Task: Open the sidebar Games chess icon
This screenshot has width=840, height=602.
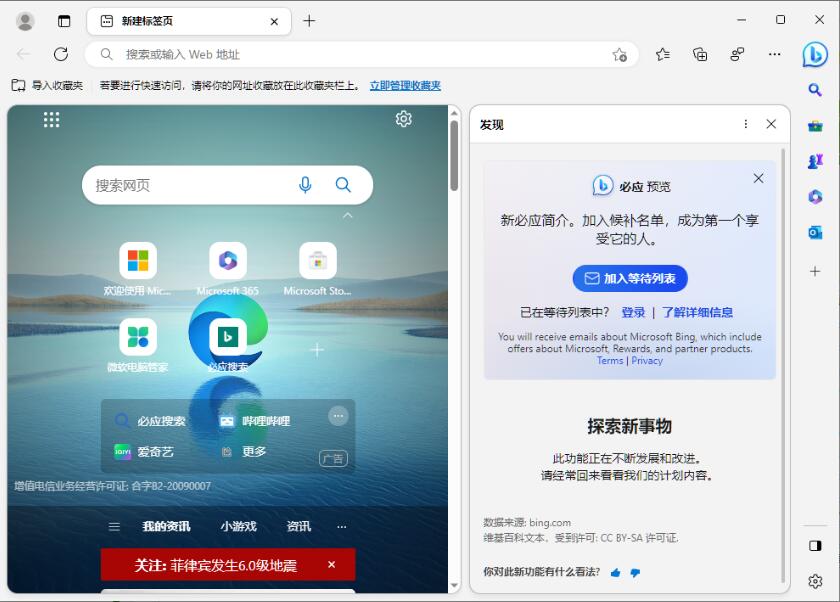Action: 815,161
